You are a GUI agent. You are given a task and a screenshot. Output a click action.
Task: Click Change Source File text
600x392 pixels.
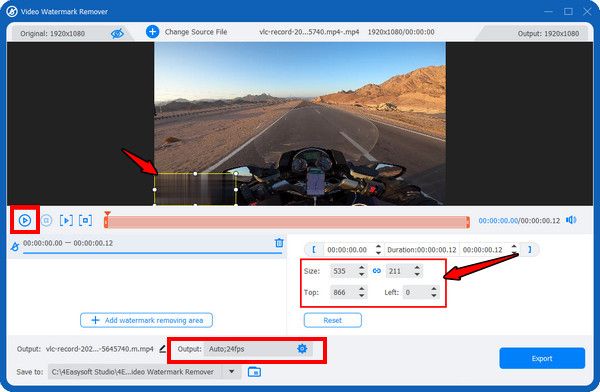point(196,32)
